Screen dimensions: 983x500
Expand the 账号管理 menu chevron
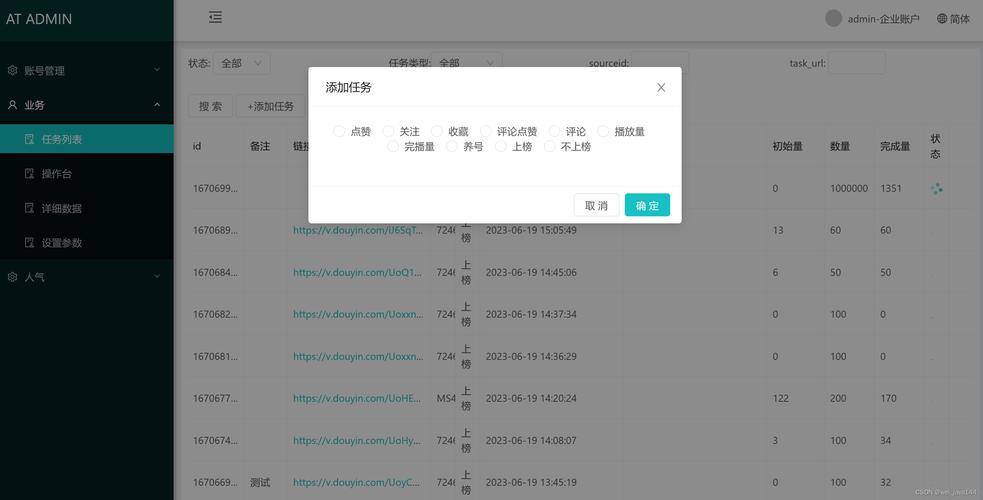157,70
